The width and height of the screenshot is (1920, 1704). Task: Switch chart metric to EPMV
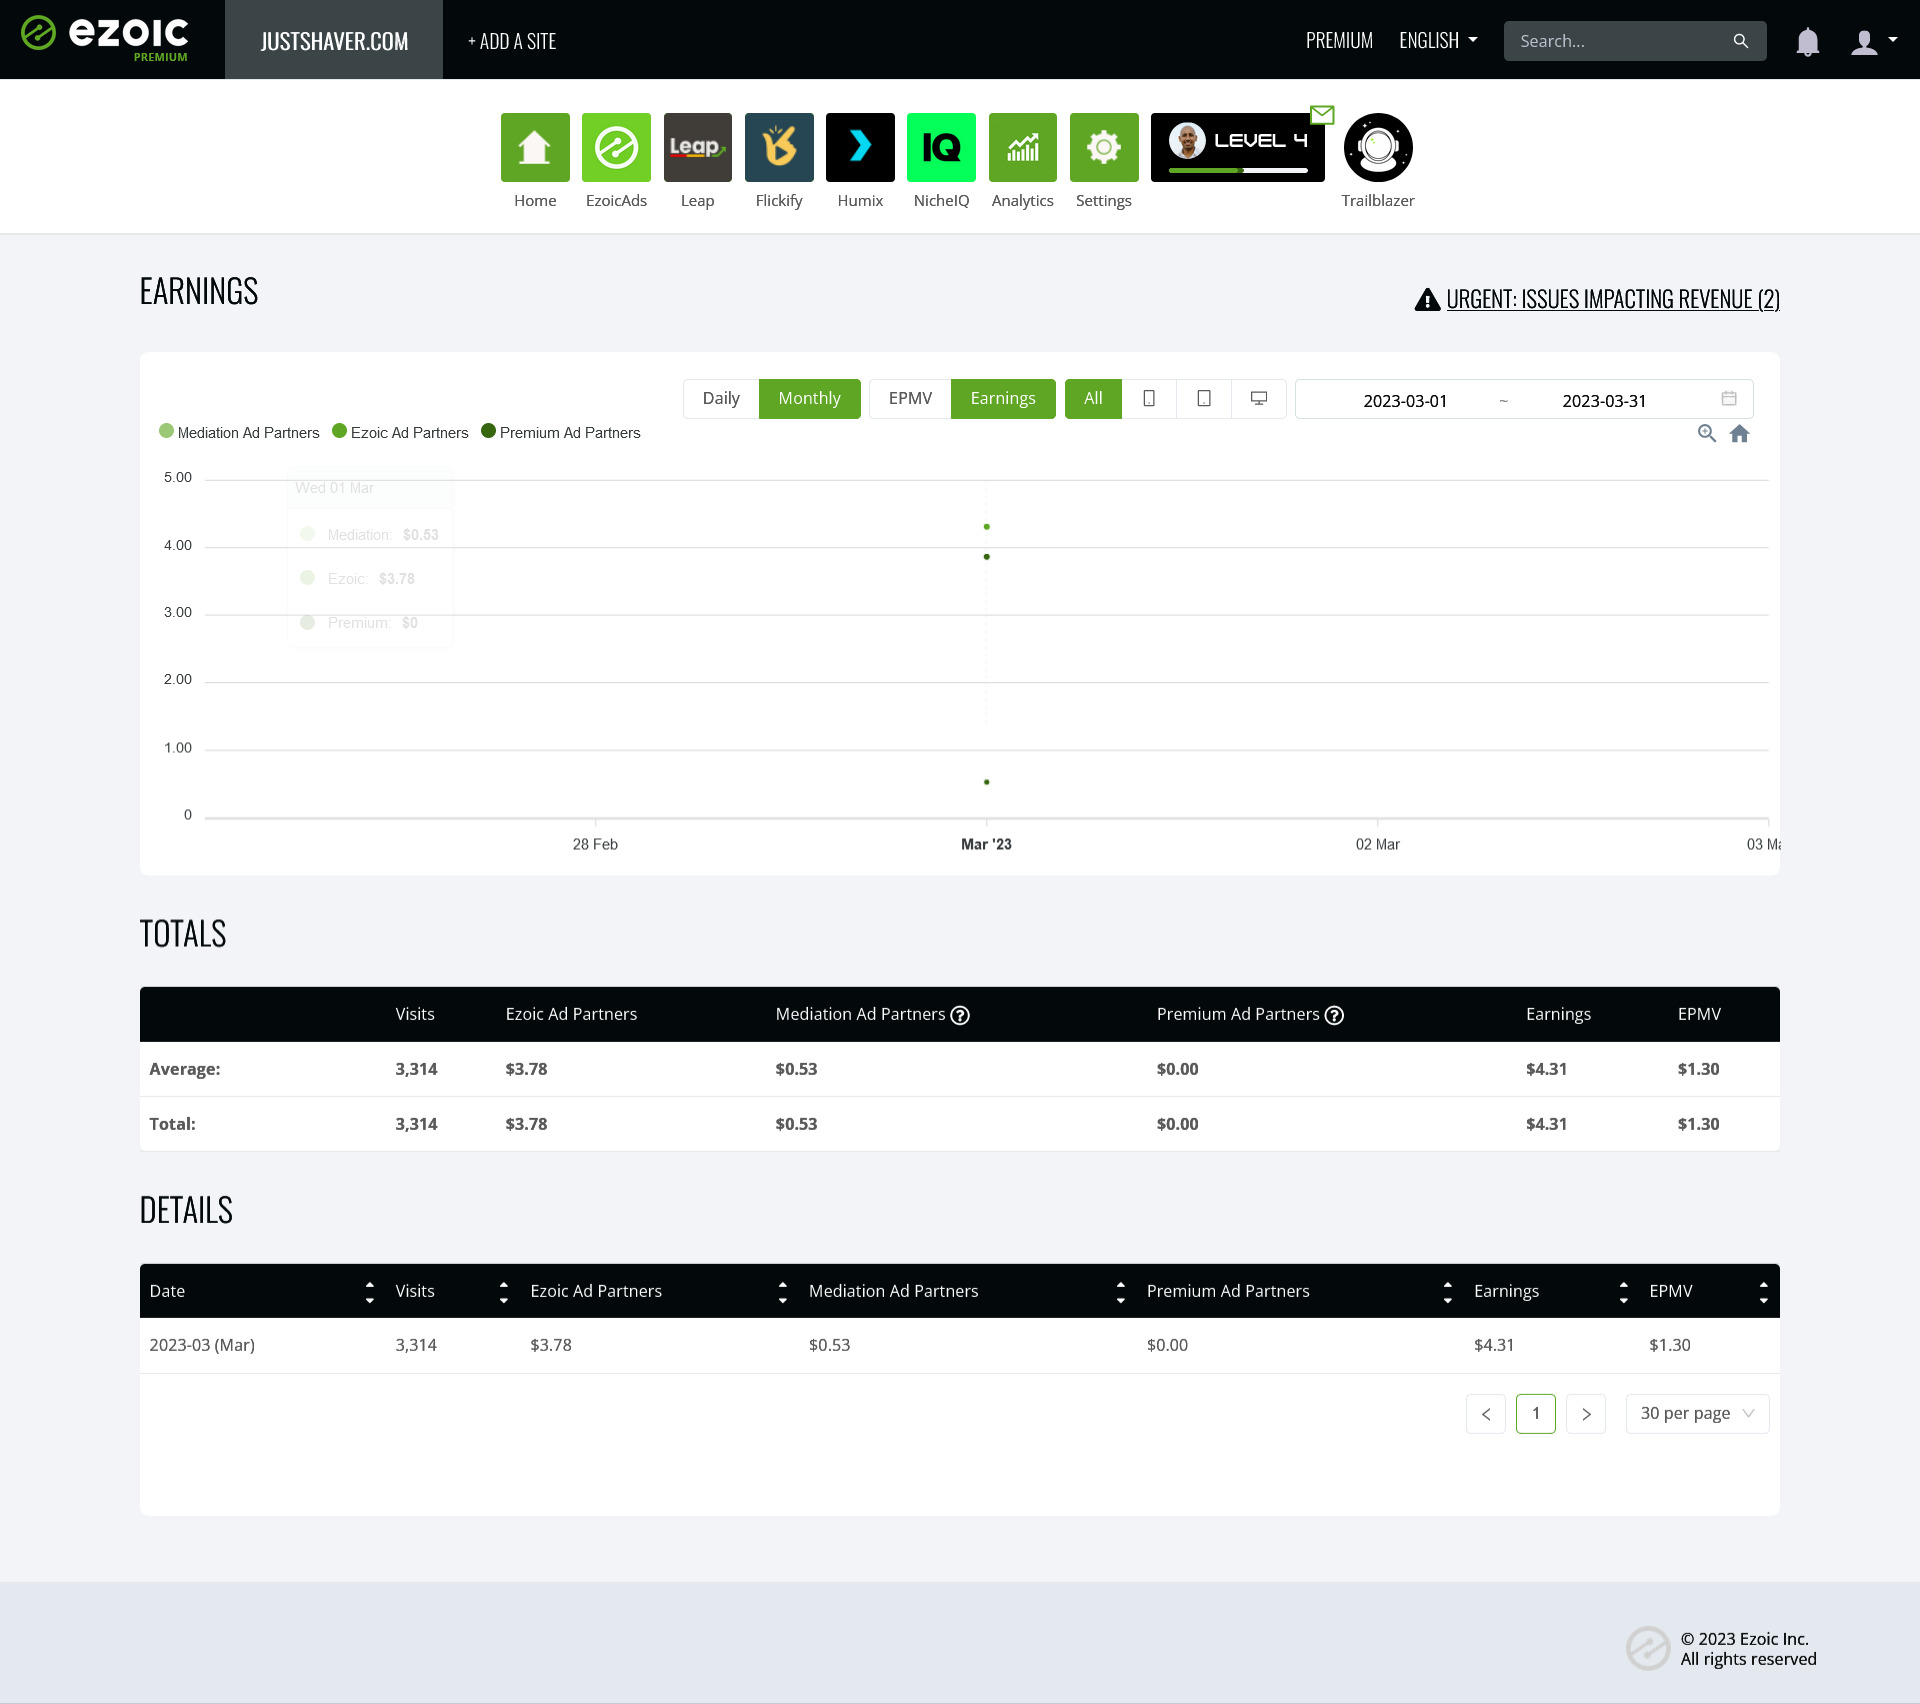(x=910, y=398)
